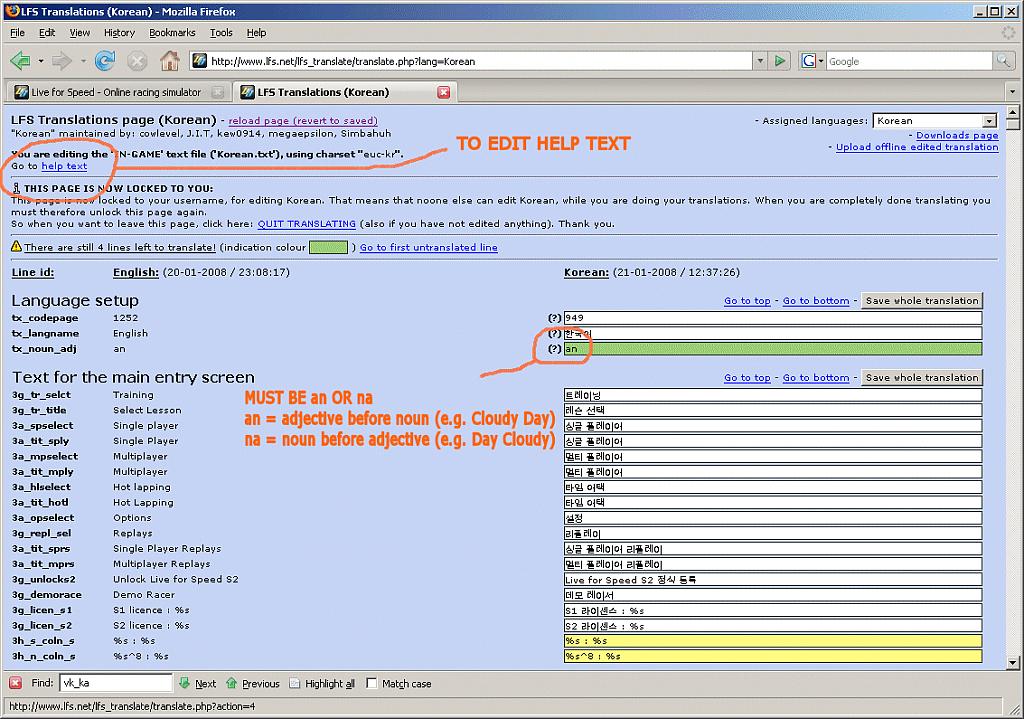
Task: Click the site favicon in the address bar
Action: [x=200, y=61]
